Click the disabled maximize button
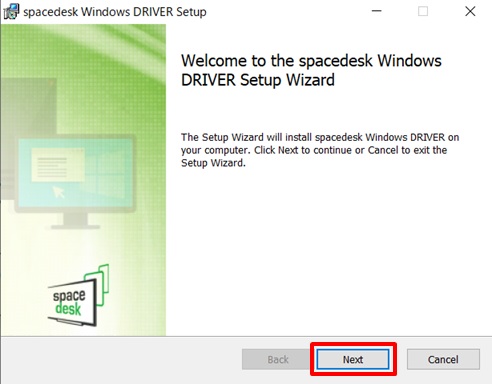 (x=423, y=11)
